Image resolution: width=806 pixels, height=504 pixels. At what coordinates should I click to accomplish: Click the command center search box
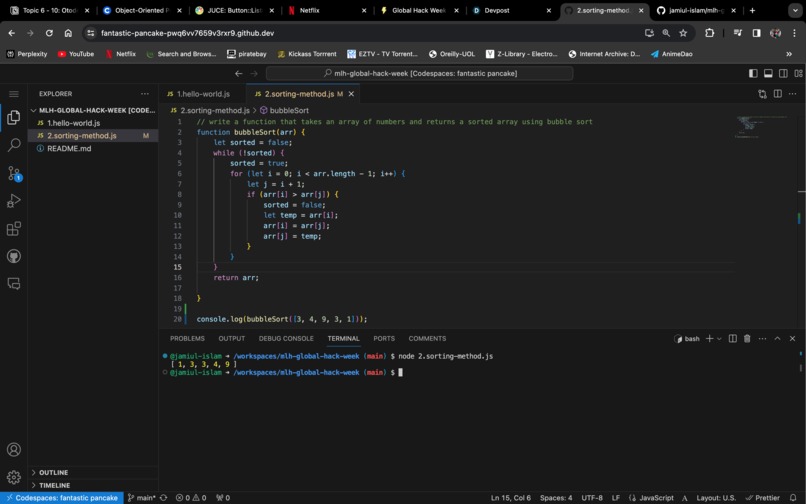pyautogui.click(x=419, y=74)
